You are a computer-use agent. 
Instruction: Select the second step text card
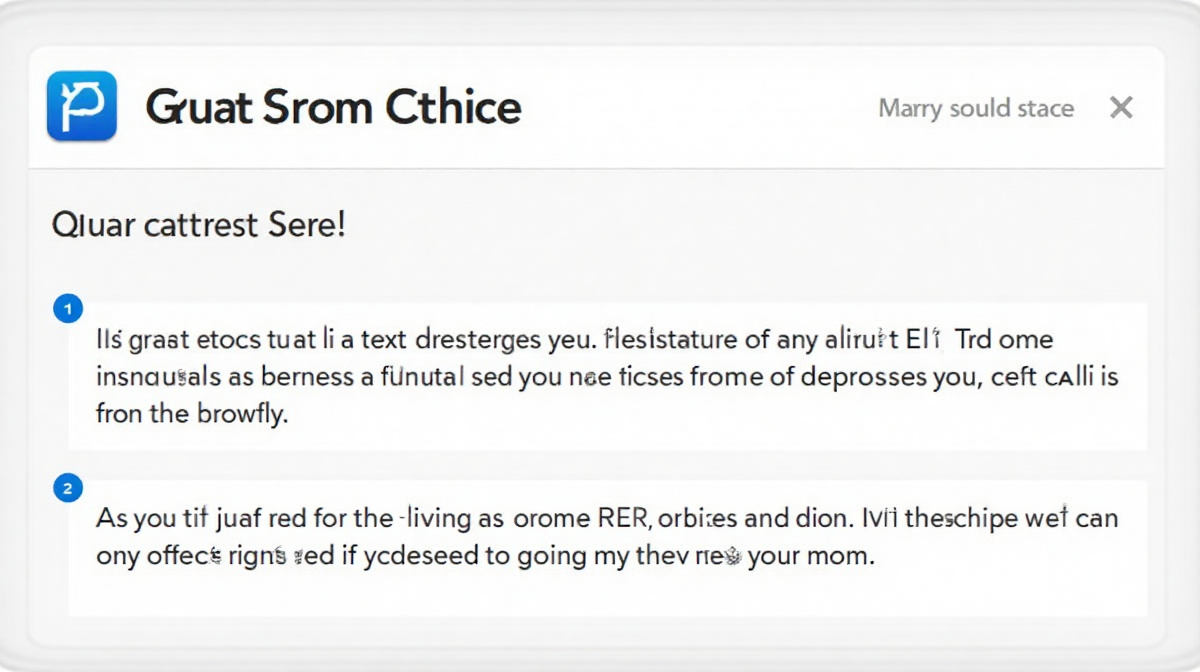click(x=607, y=548)
